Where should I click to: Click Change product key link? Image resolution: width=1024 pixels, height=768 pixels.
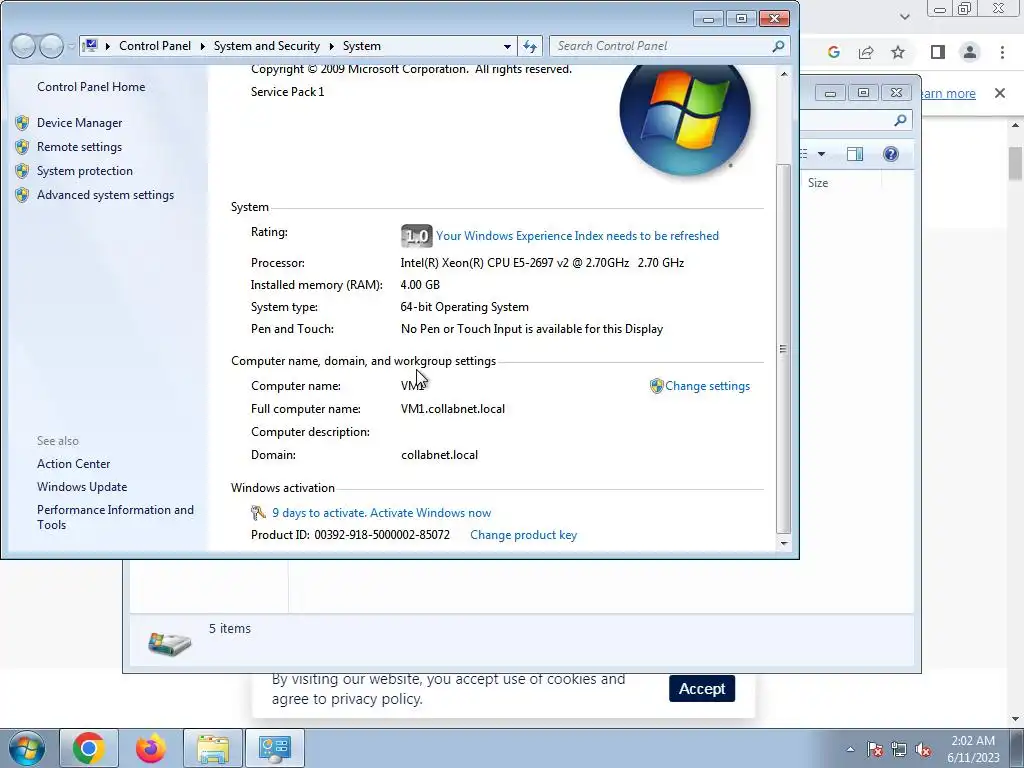pyautogui.click(x=523, y=535)
